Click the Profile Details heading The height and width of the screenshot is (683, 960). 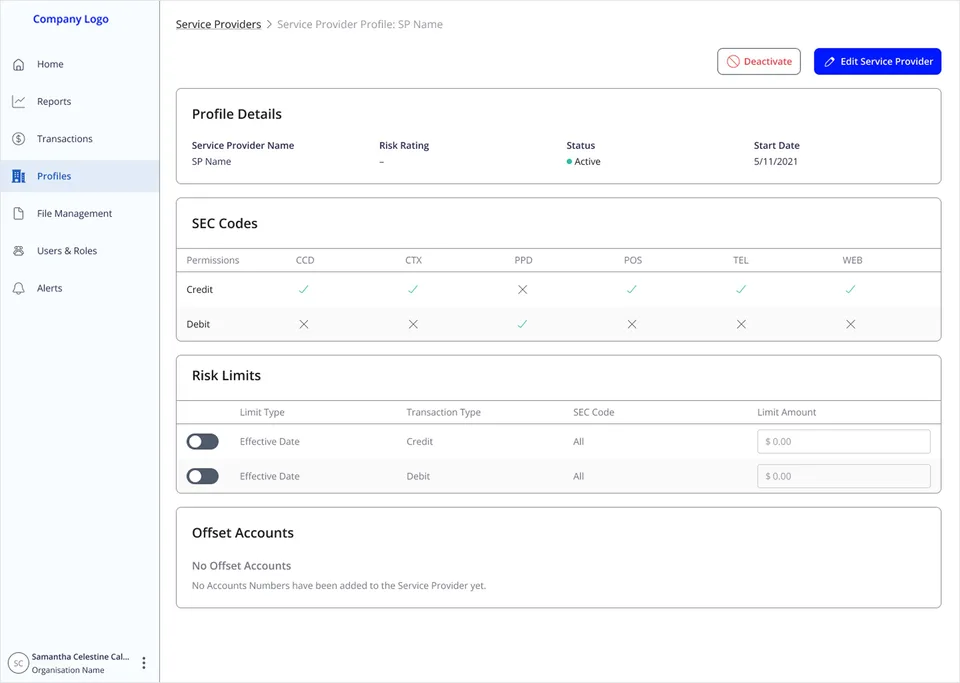point(237,114)
